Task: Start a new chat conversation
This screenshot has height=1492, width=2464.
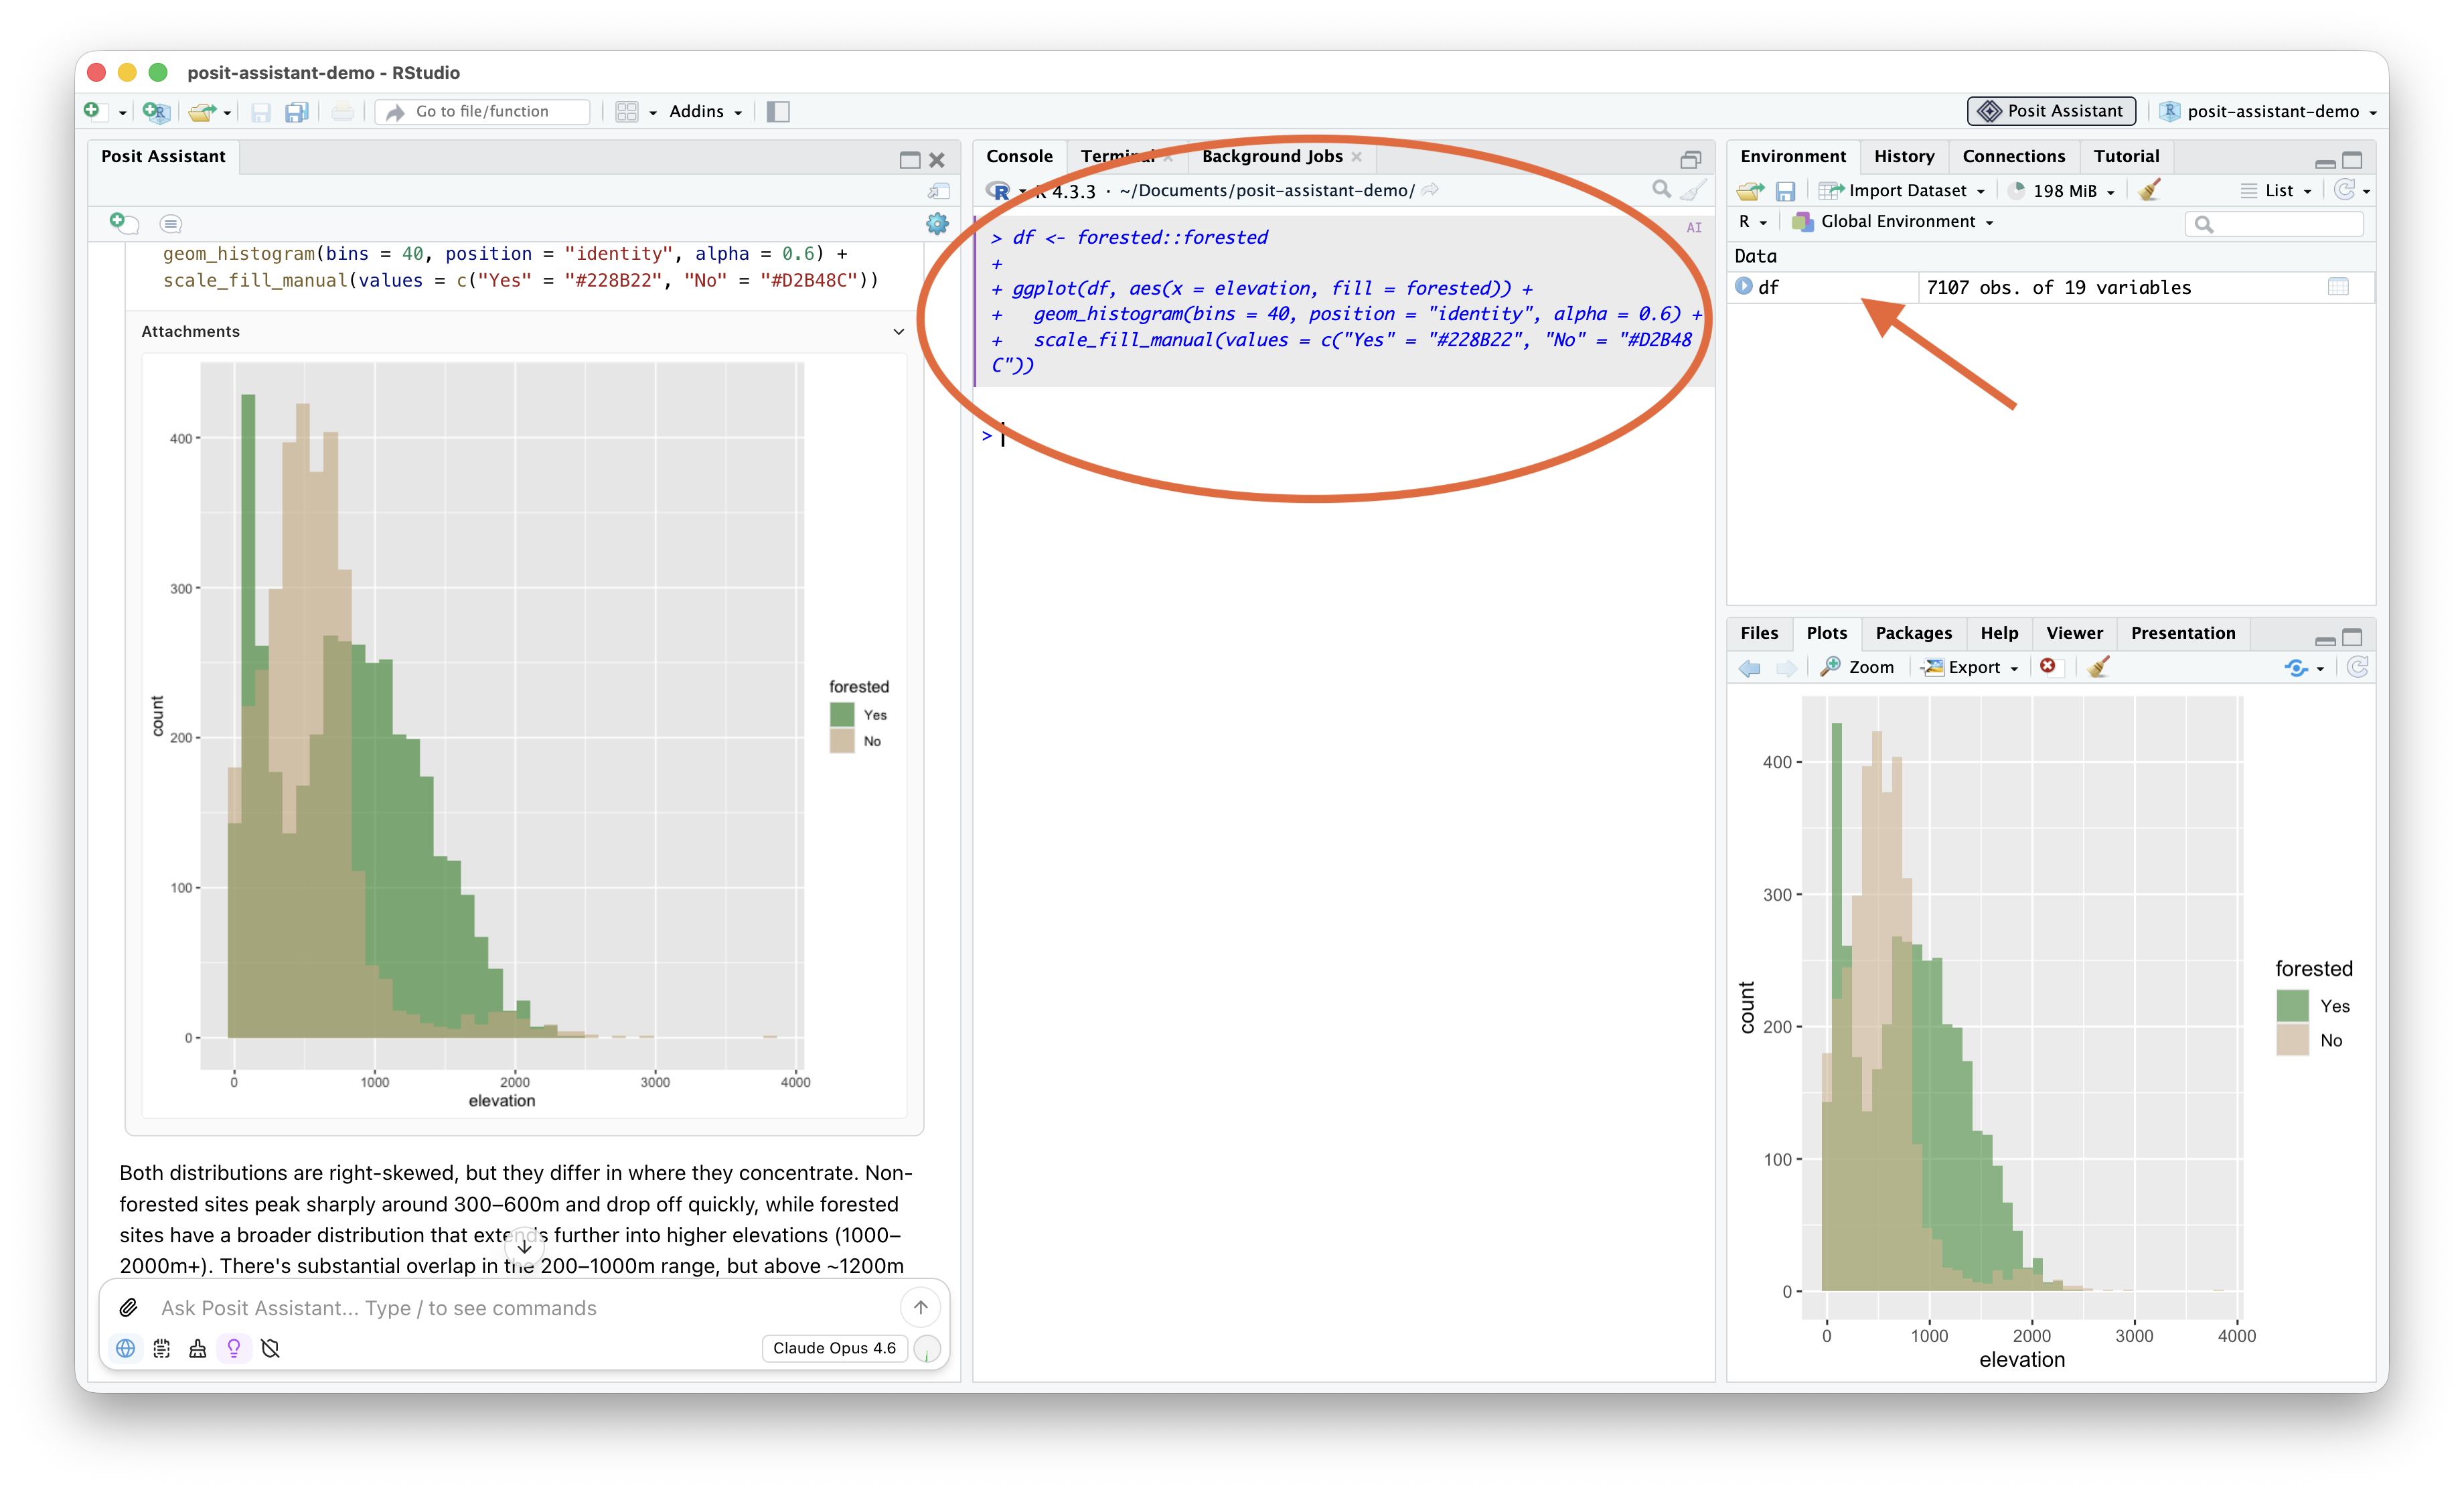Action: [x=124, y=223]
